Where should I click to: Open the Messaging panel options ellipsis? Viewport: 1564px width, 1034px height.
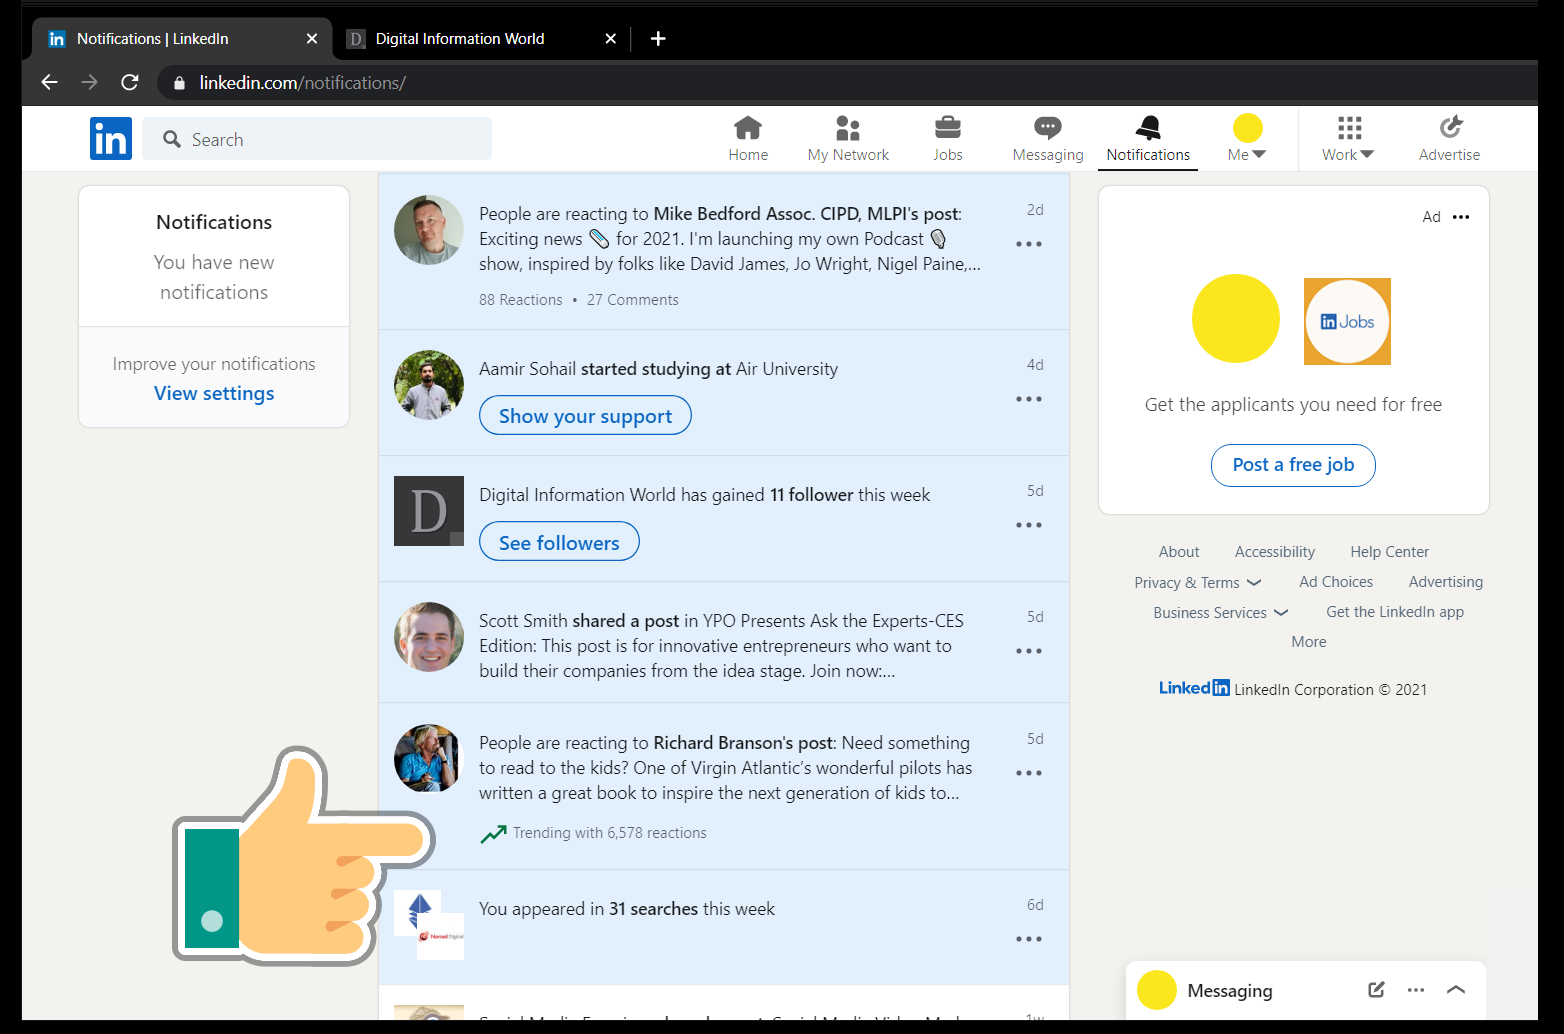1415,989
